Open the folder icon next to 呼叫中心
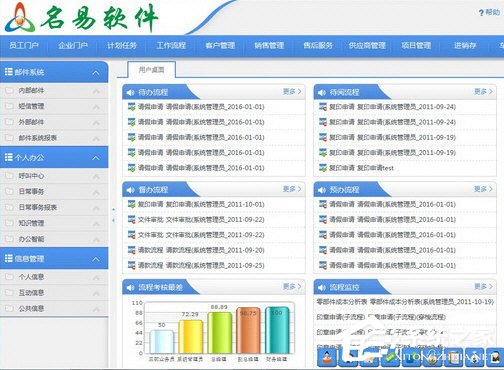Image resolution: width=504 pixels, height=370 pixels. click(x=9, y=176)
